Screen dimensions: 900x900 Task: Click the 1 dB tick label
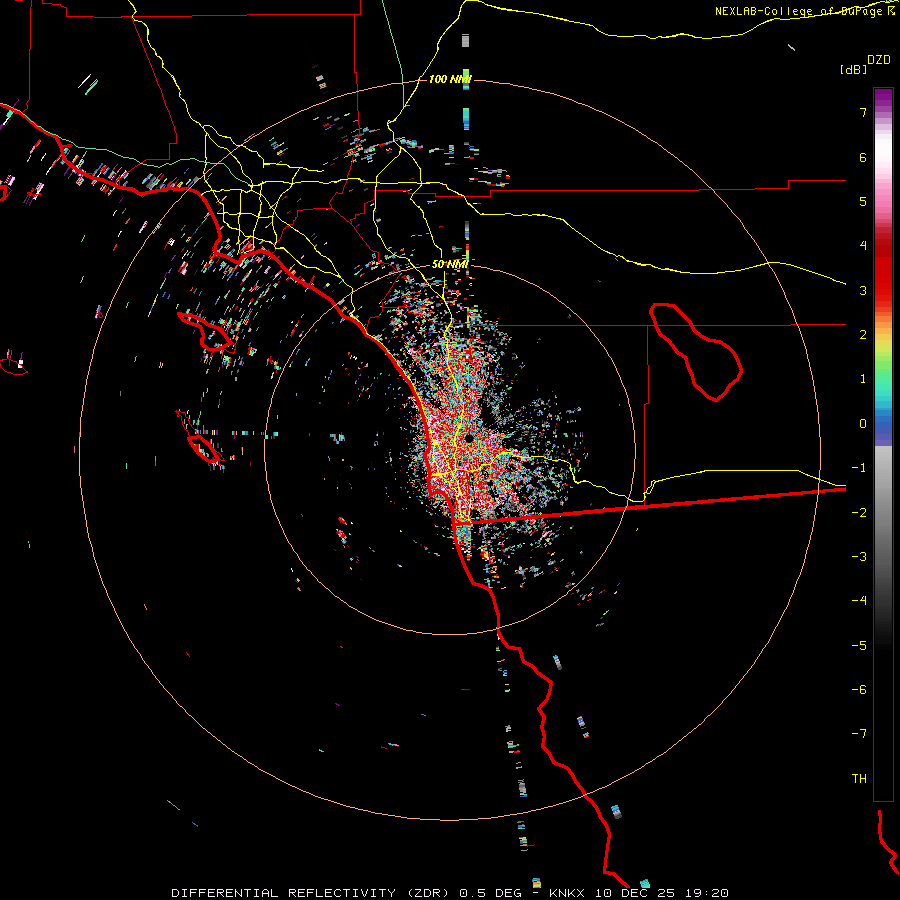pyautogui.click(x=863, y=379)
